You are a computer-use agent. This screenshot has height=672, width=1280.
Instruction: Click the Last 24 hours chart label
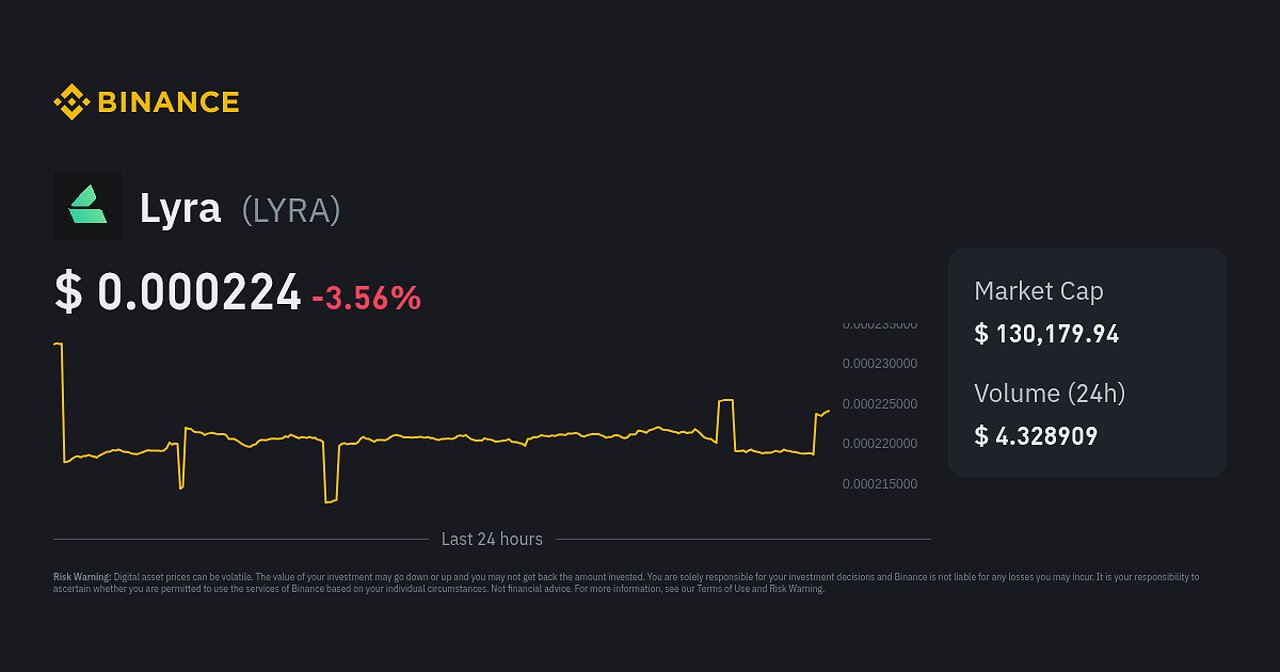coord(492,539)
